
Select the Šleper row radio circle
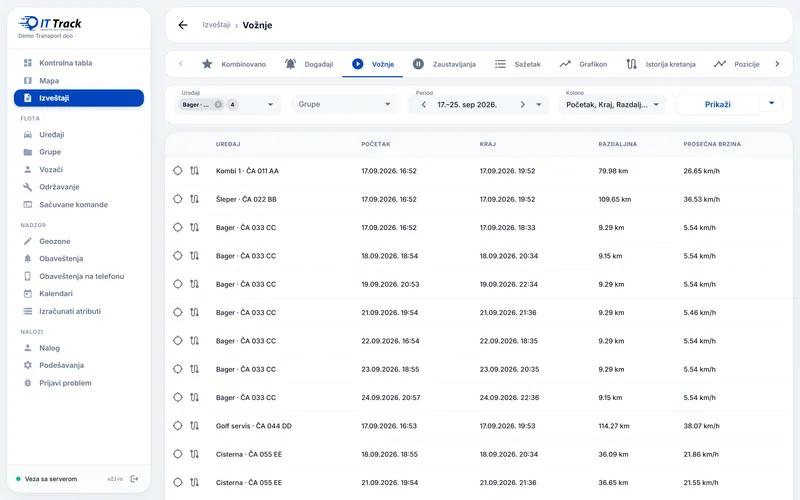(178, 199)
